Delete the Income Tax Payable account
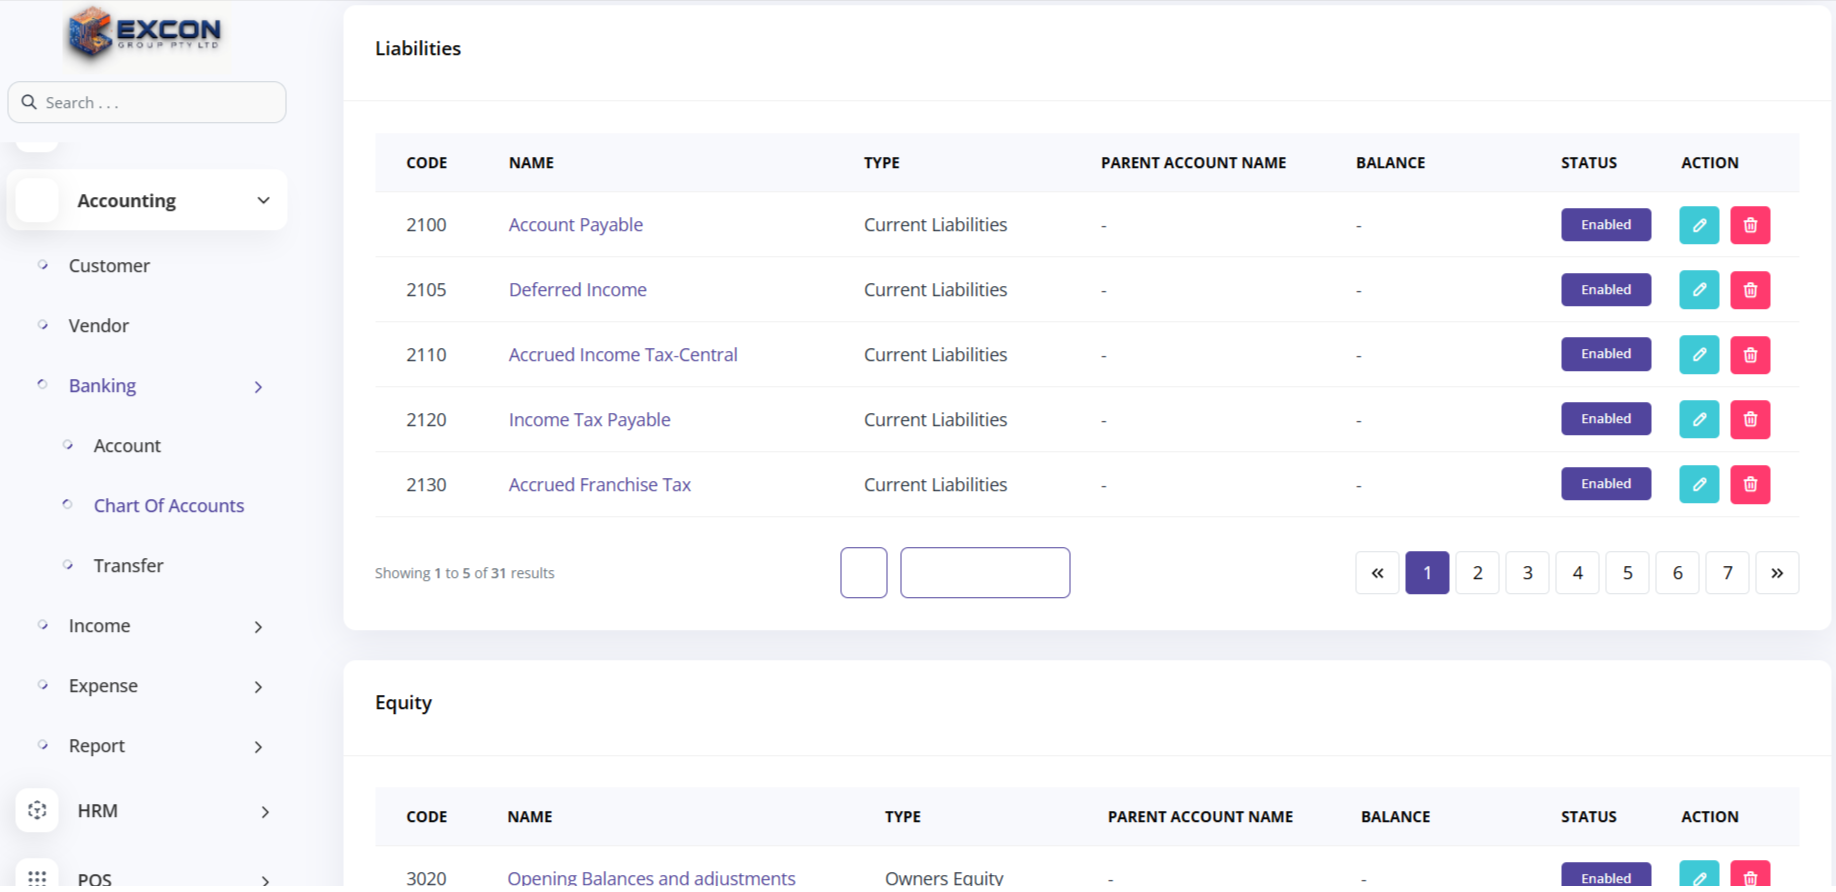Screen dimensions: 1836x892 click(x=1749, y=420)
